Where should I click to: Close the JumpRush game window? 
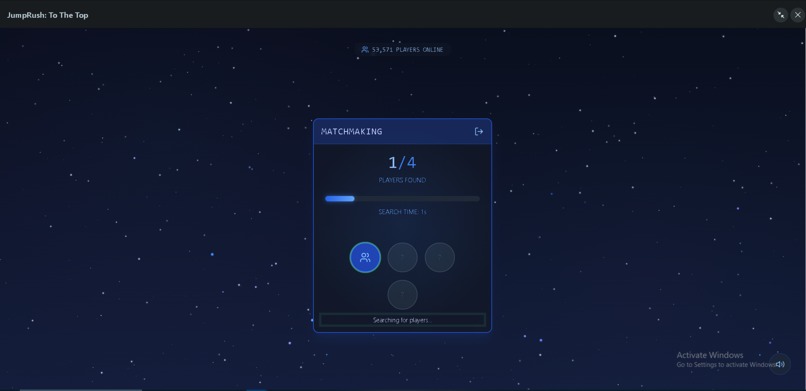click(x=797, y=15)
